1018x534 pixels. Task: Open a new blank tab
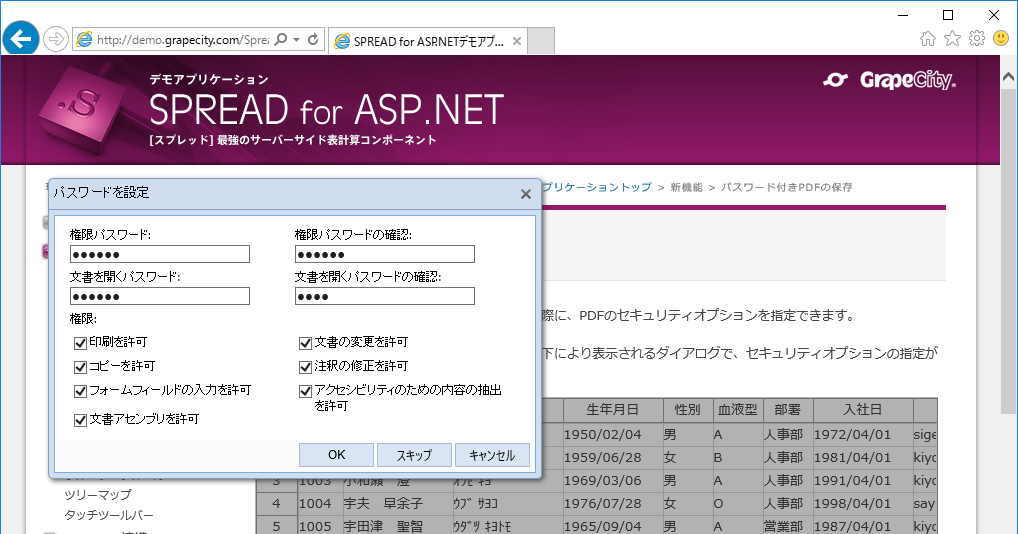(x=541, y=41)
